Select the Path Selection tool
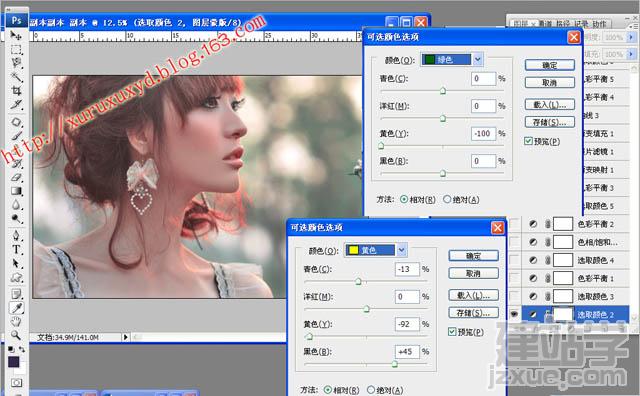 (x=16, y=263)
